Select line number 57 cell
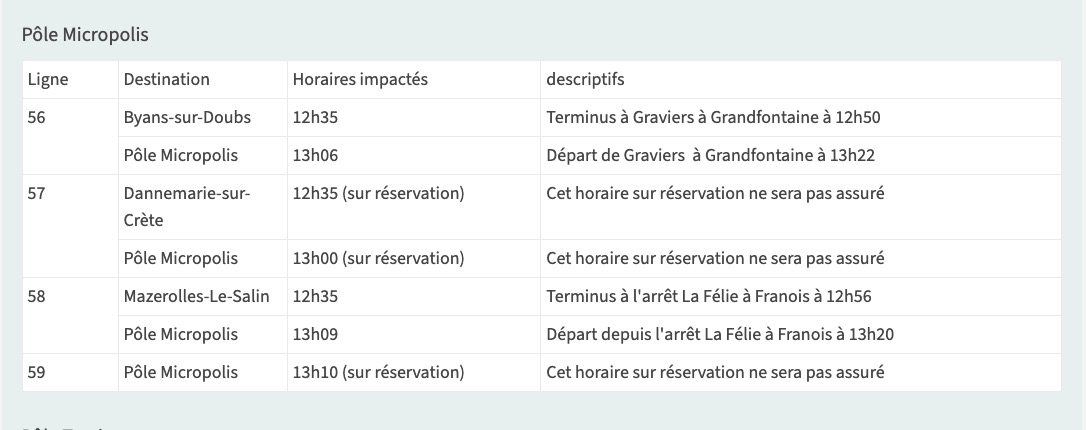This screenshot has width=1086, height=430. (37, 194)
